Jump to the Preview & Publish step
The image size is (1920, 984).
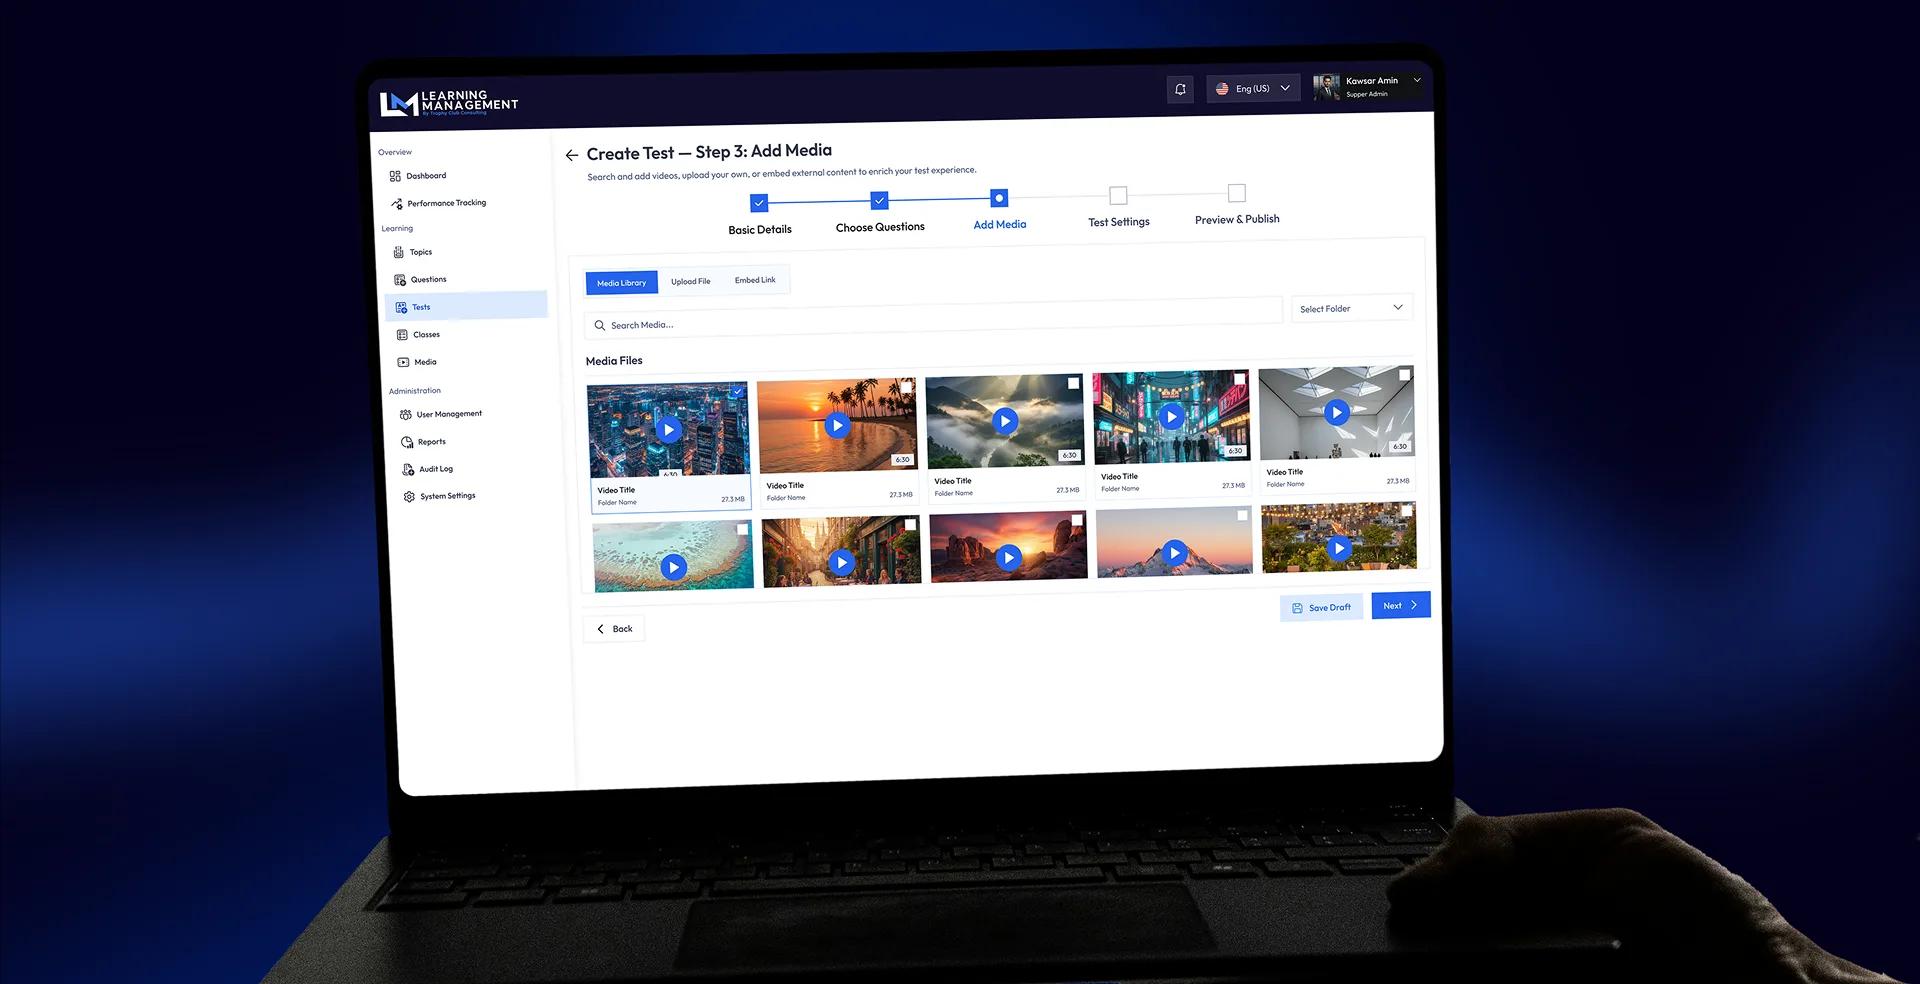point(1237,192)
